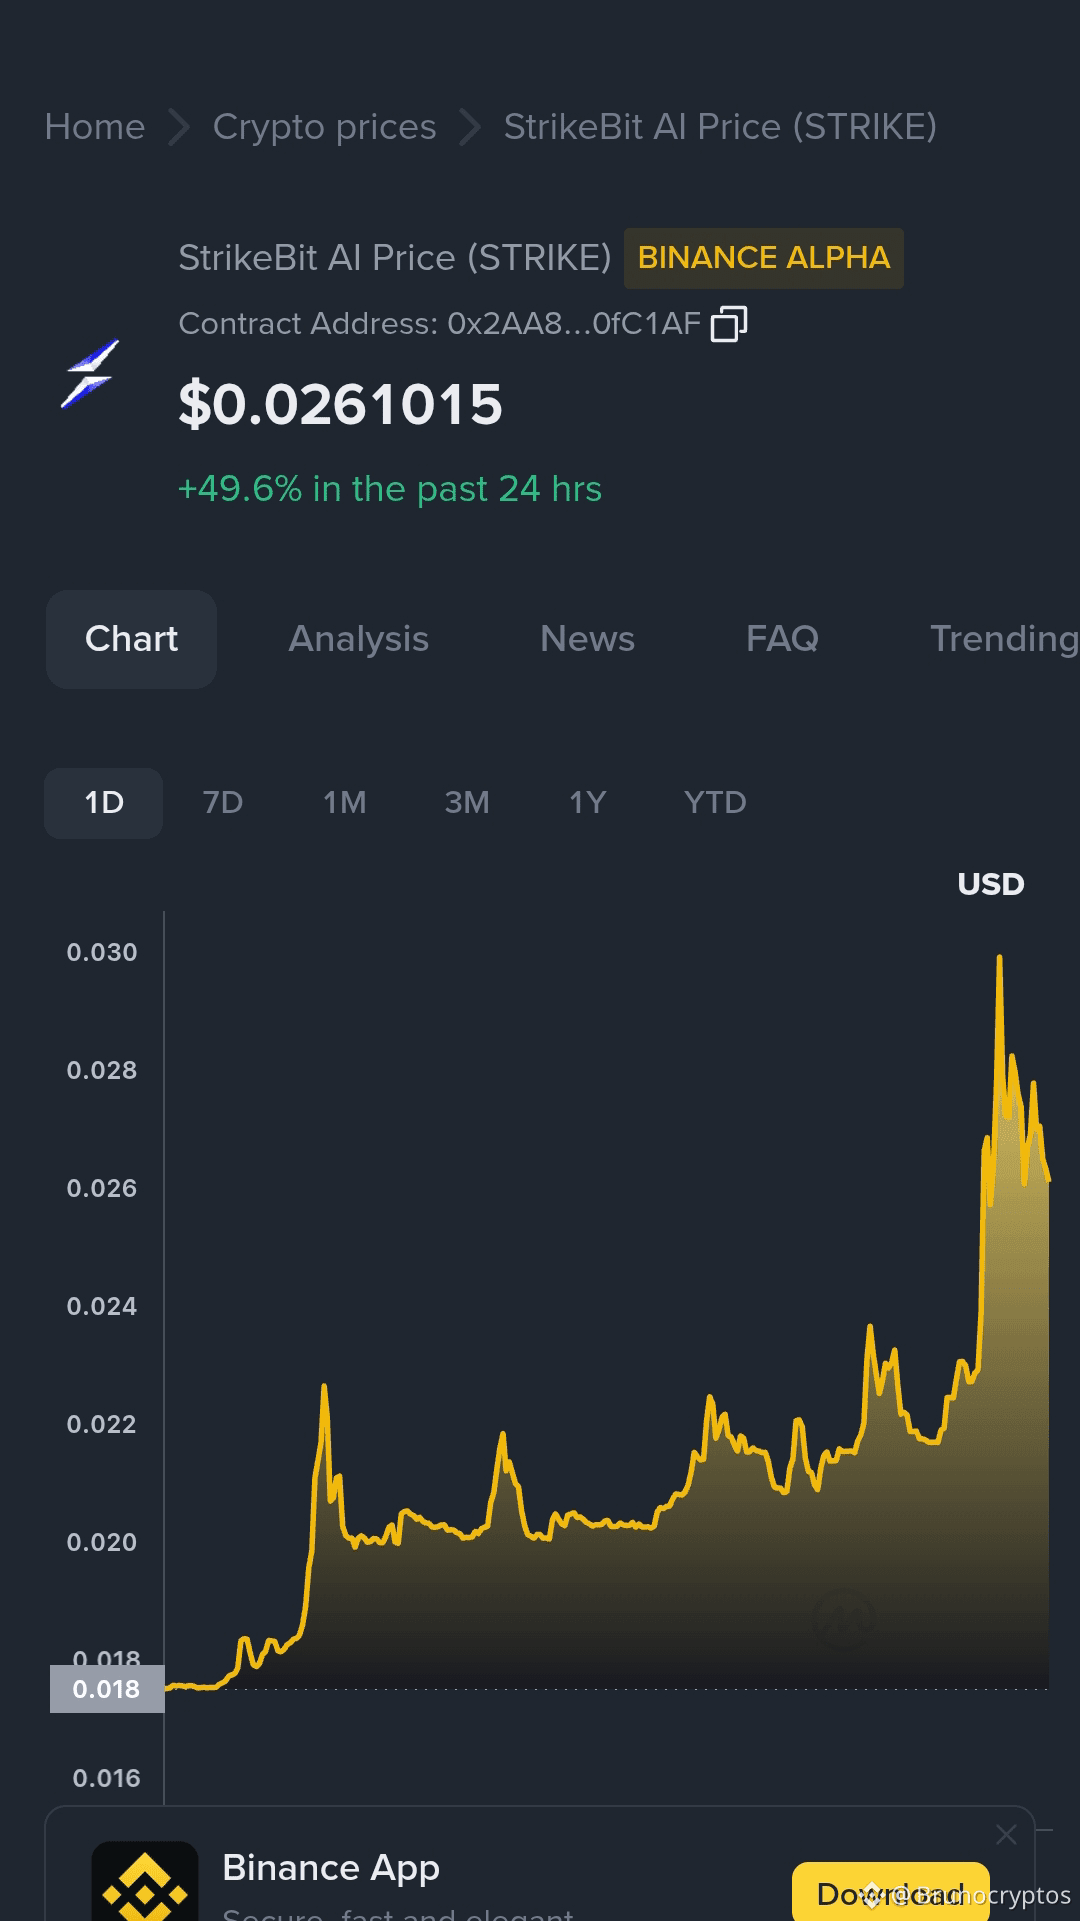
Task: Choose the YTD chart range
Action: point(715,803)
